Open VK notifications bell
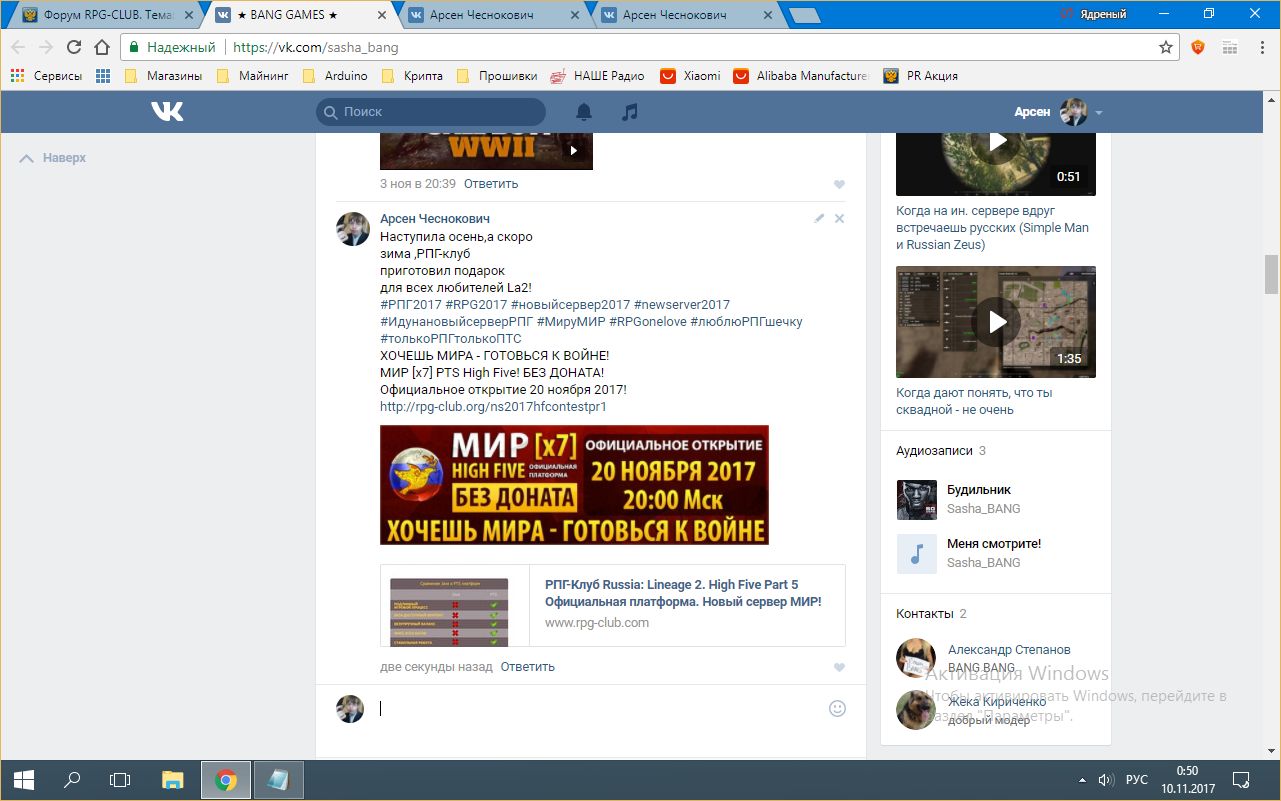Viewport: 1281px width, 801px height. [x=584, y=112]
